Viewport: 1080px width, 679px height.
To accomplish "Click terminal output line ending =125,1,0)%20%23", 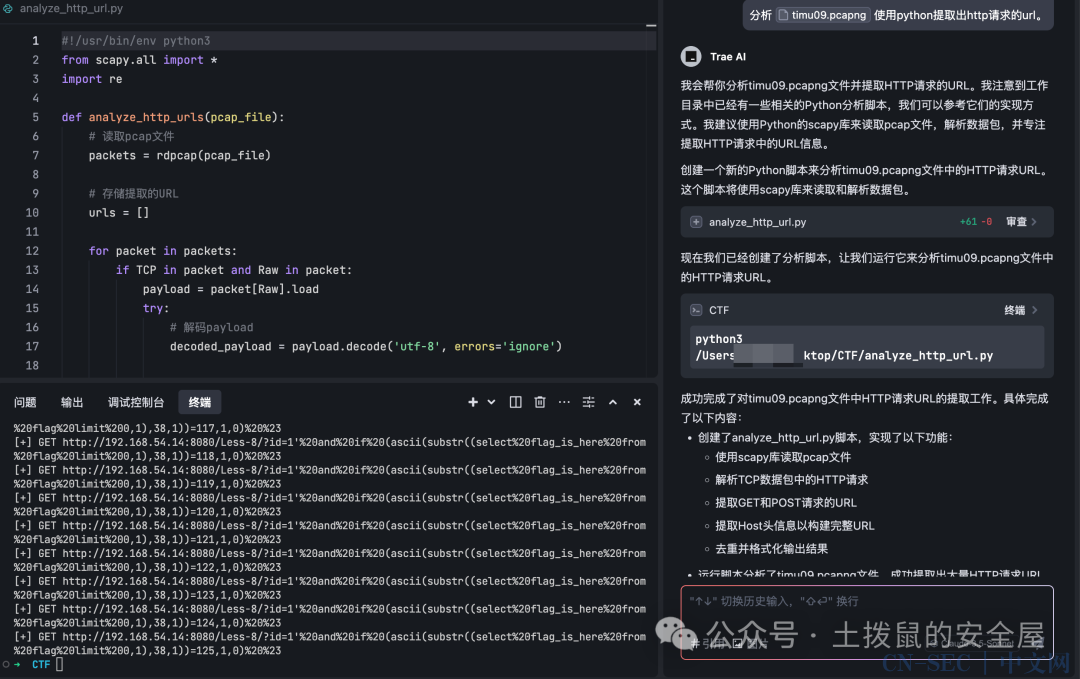I will coord(147,650).
